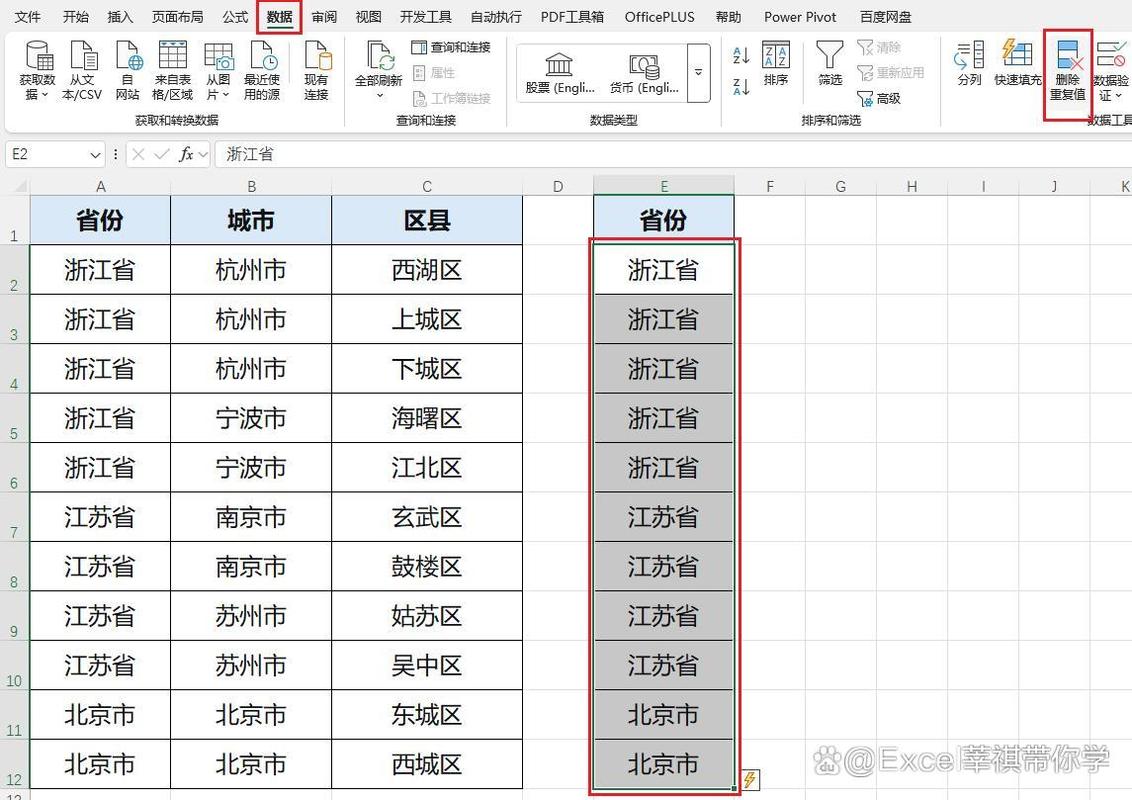Click the 高级 (Advanced filter) button

878,95
